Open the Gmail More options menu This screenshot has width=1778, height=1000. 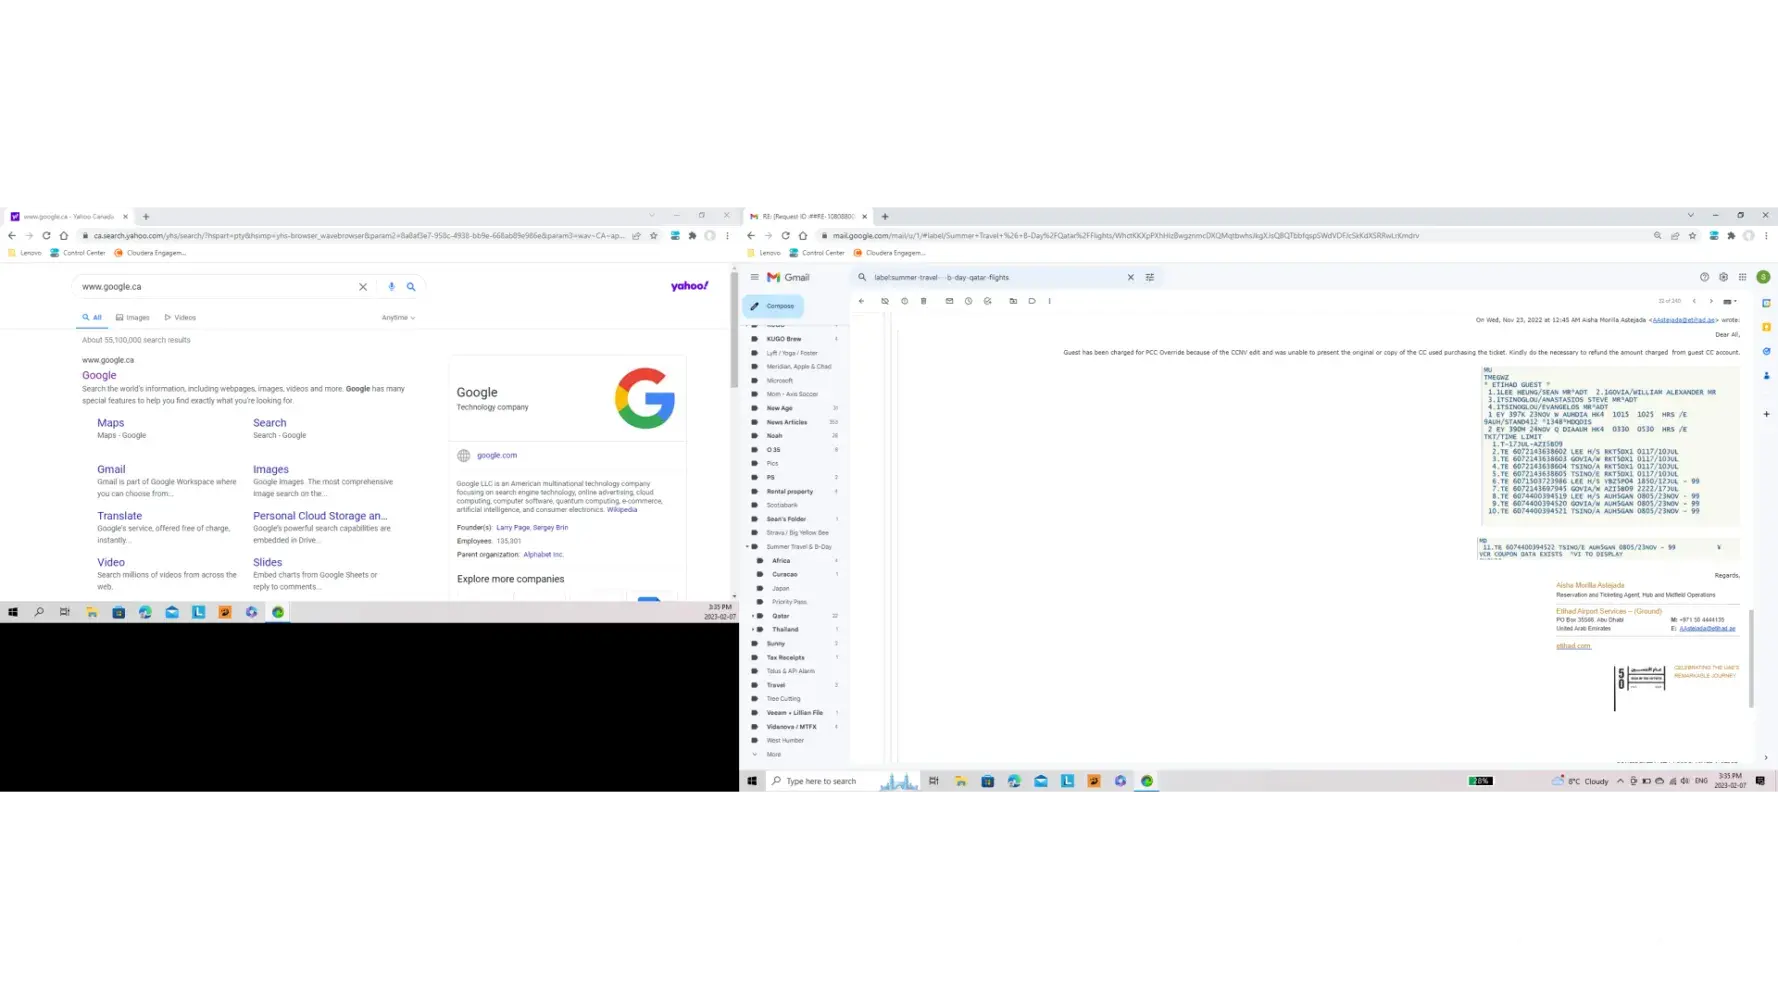tap(1049, 301)
